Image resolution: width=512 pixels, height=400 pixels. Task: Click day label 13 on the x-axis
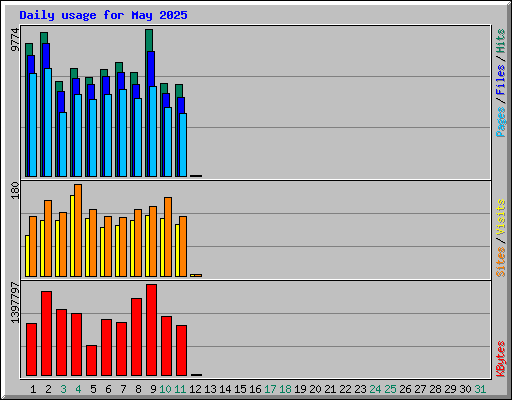210,389
